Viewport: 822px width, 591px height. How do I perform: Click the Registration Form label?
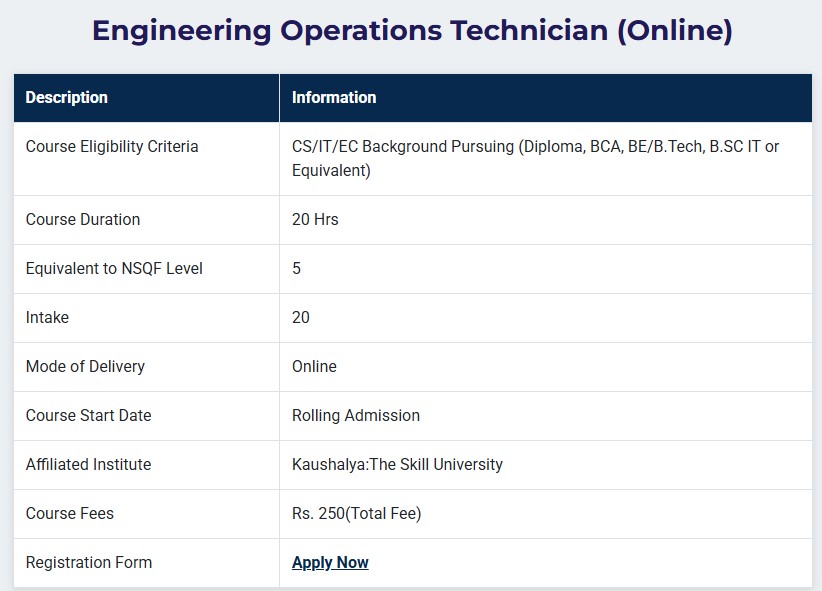89,562
